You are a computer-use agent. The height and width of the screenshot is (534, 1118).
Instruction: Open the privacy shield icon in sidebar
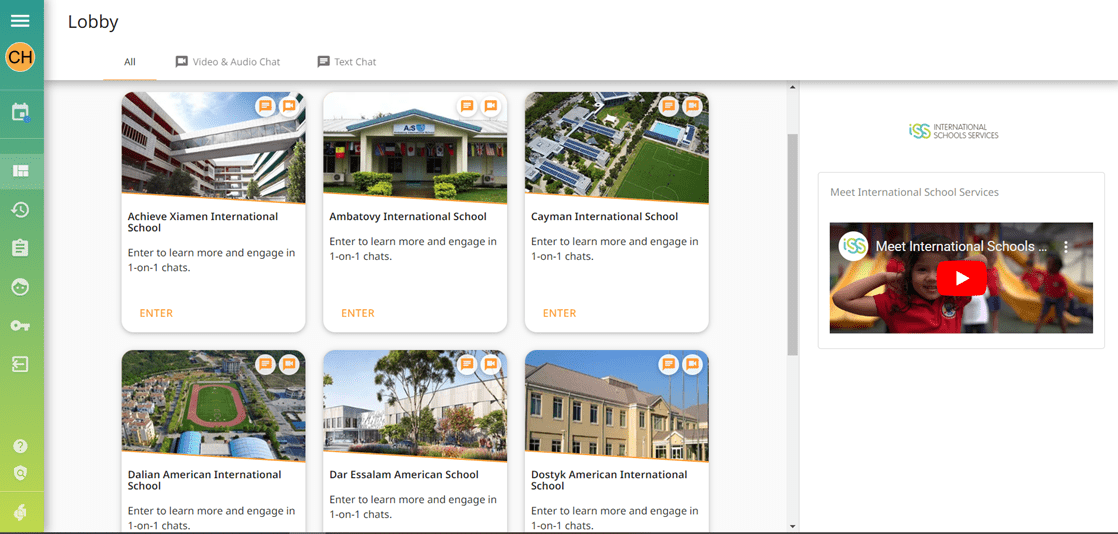pyautogui.click(x=21, y=473)
